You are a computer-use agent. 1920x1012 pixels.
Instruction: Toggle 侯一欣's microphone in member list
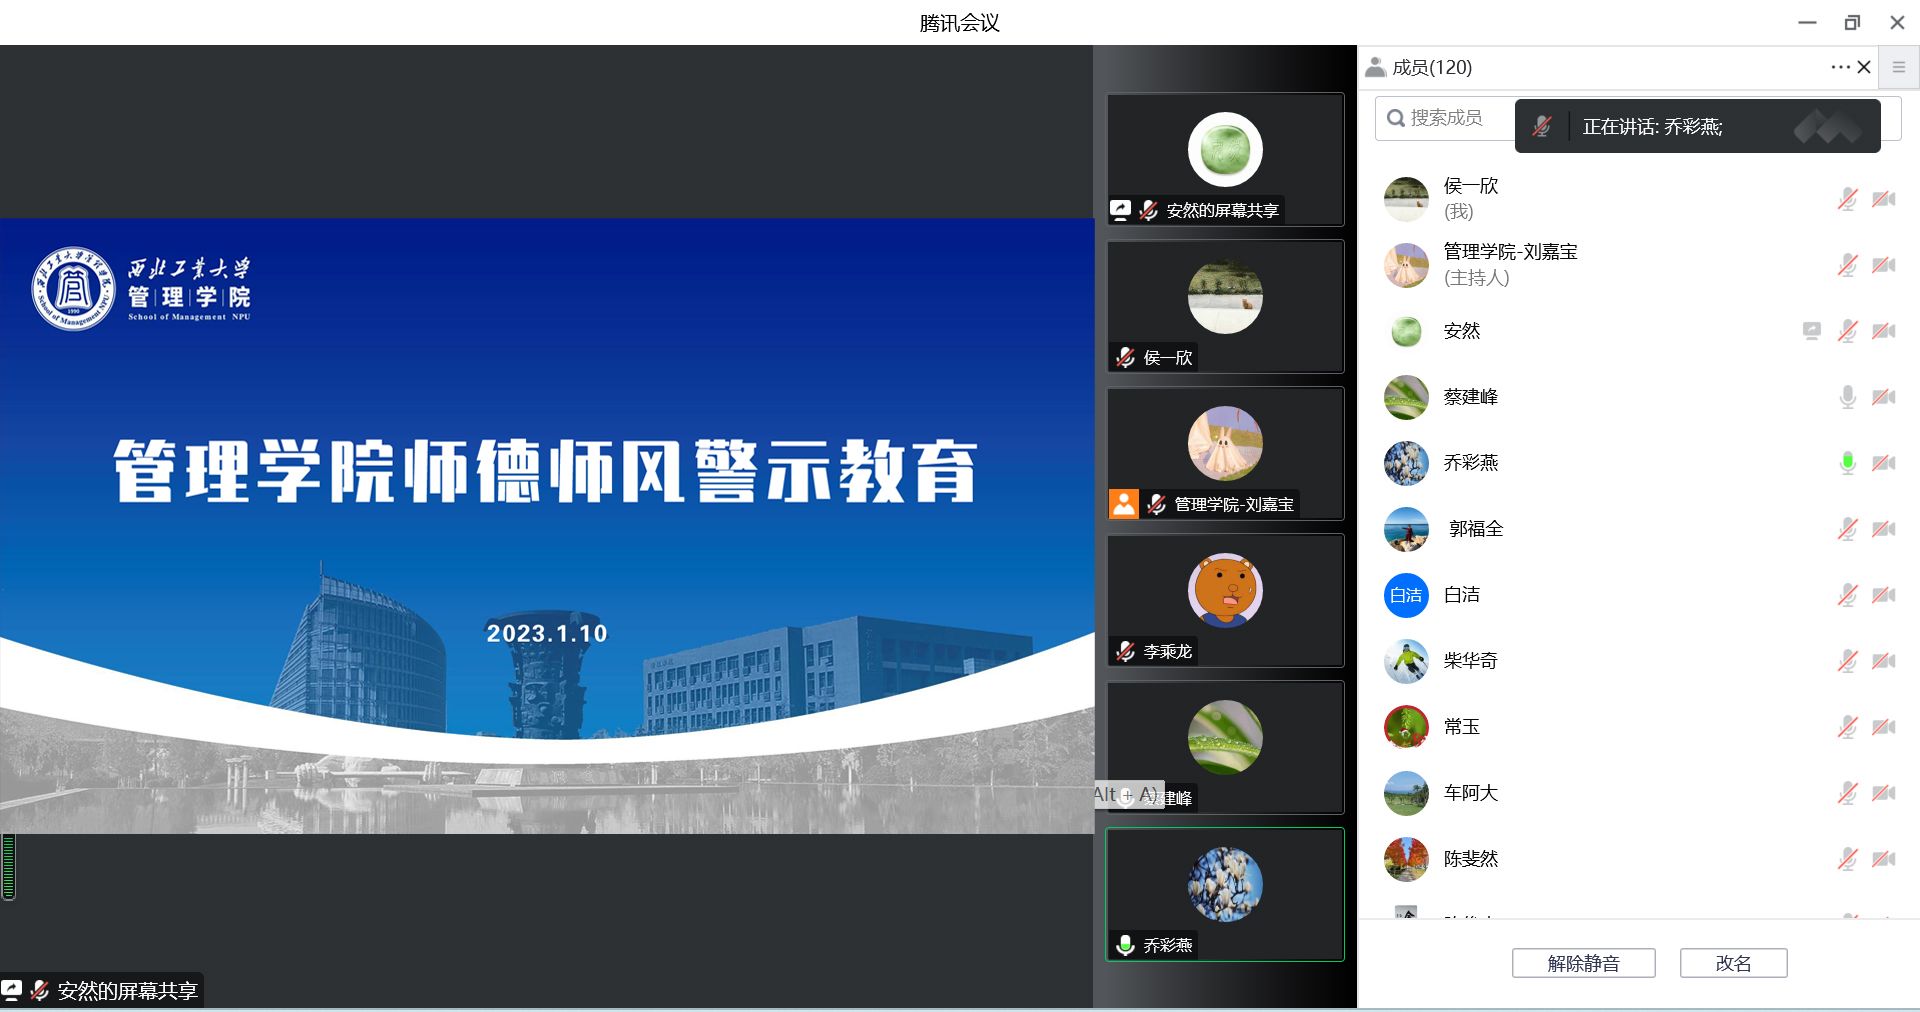[1847, 199]
